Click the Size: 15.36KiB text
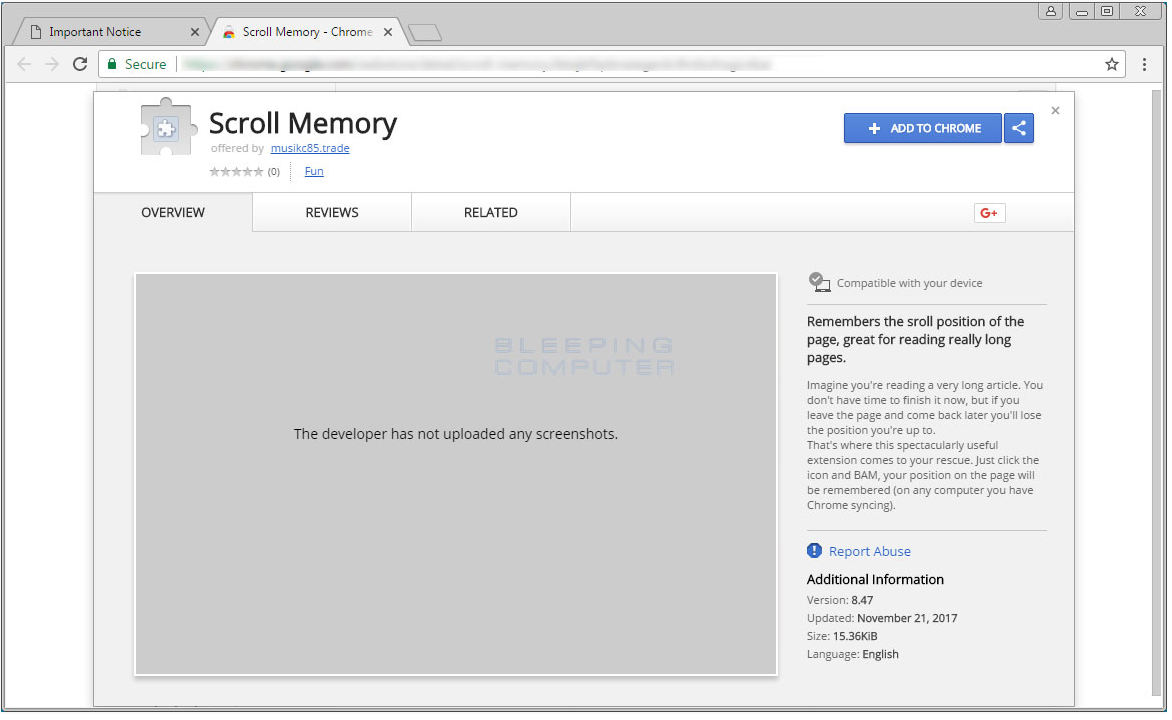Viewport: 1172px width, 720px height. [x=842, y=636]
